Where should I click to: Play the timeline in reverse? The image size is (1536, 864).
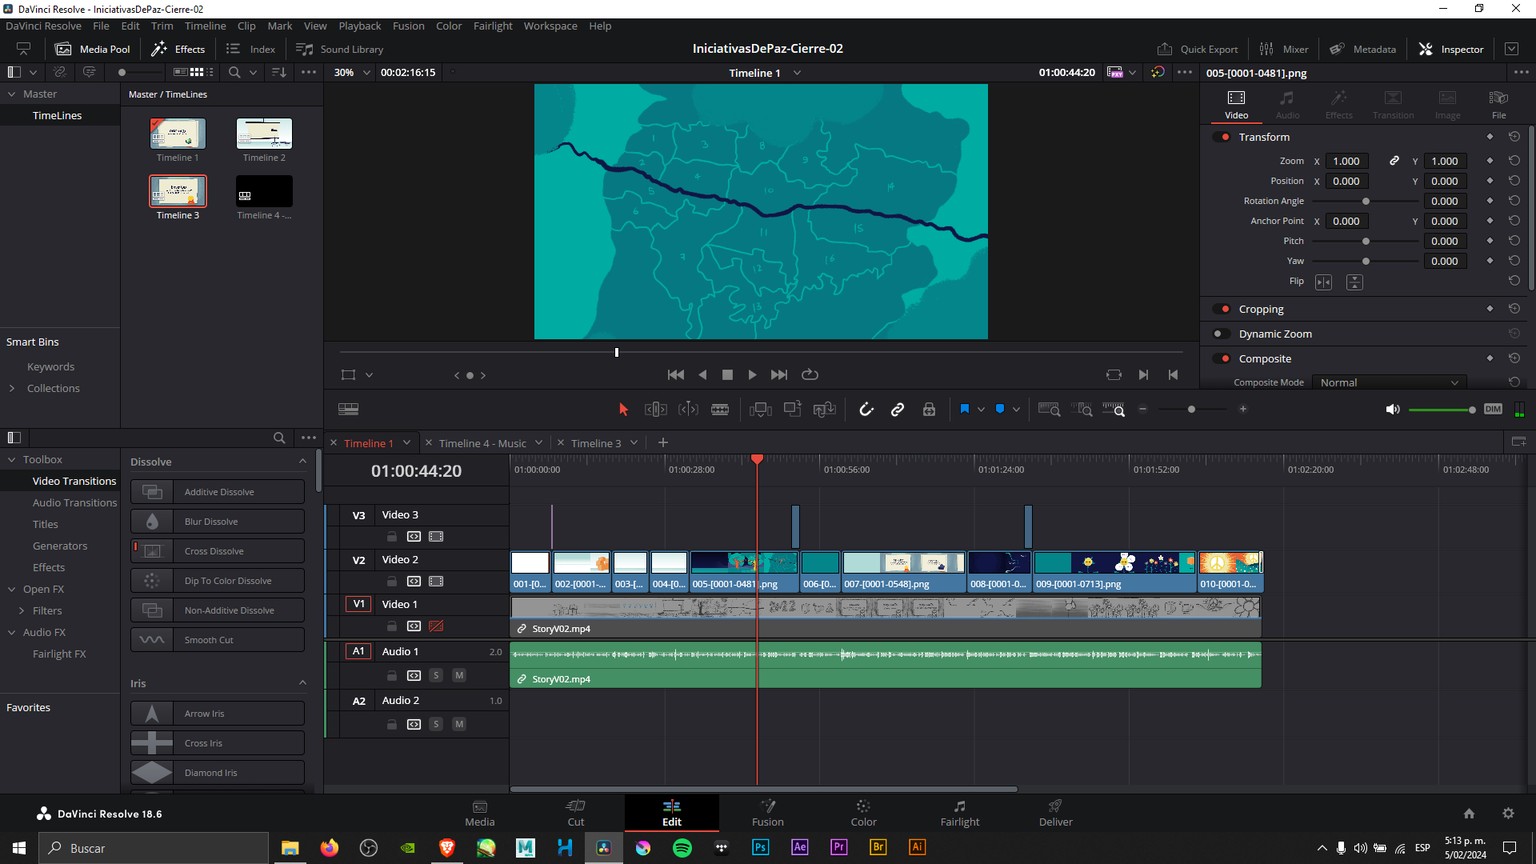click(702, 375)
